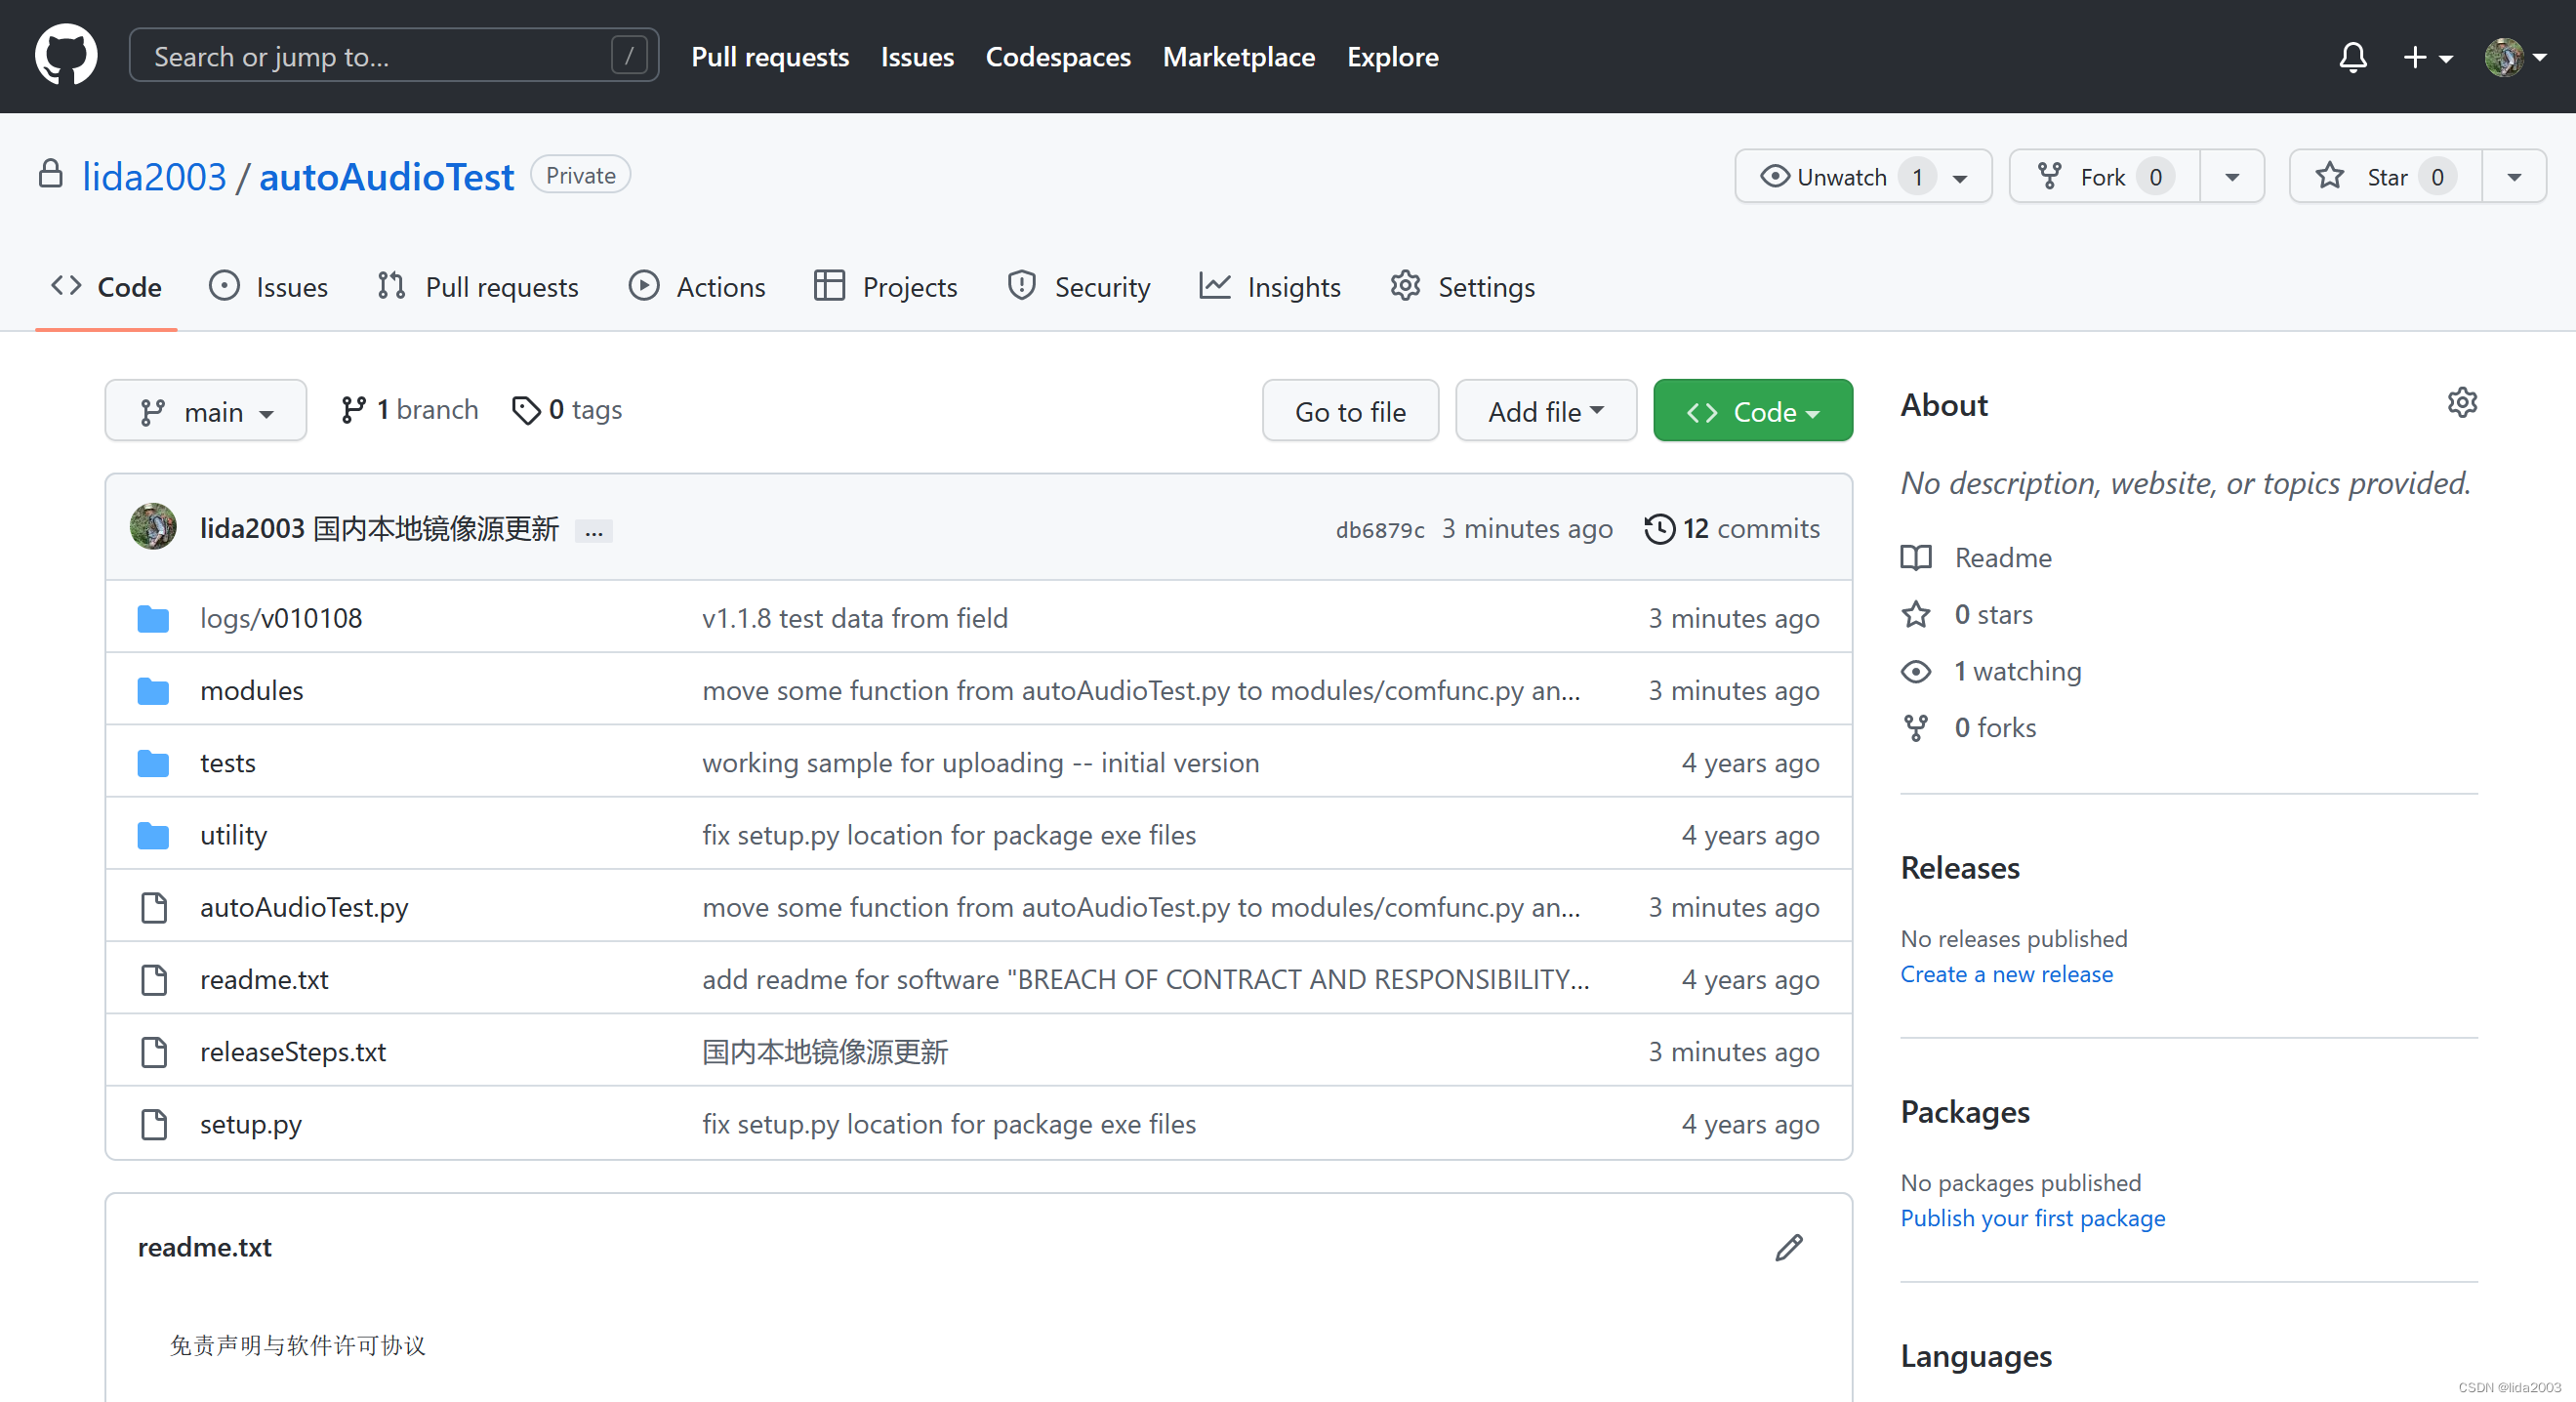Click the About section gear icon
2576x1402 pixels.
(x=2461, y=403)
